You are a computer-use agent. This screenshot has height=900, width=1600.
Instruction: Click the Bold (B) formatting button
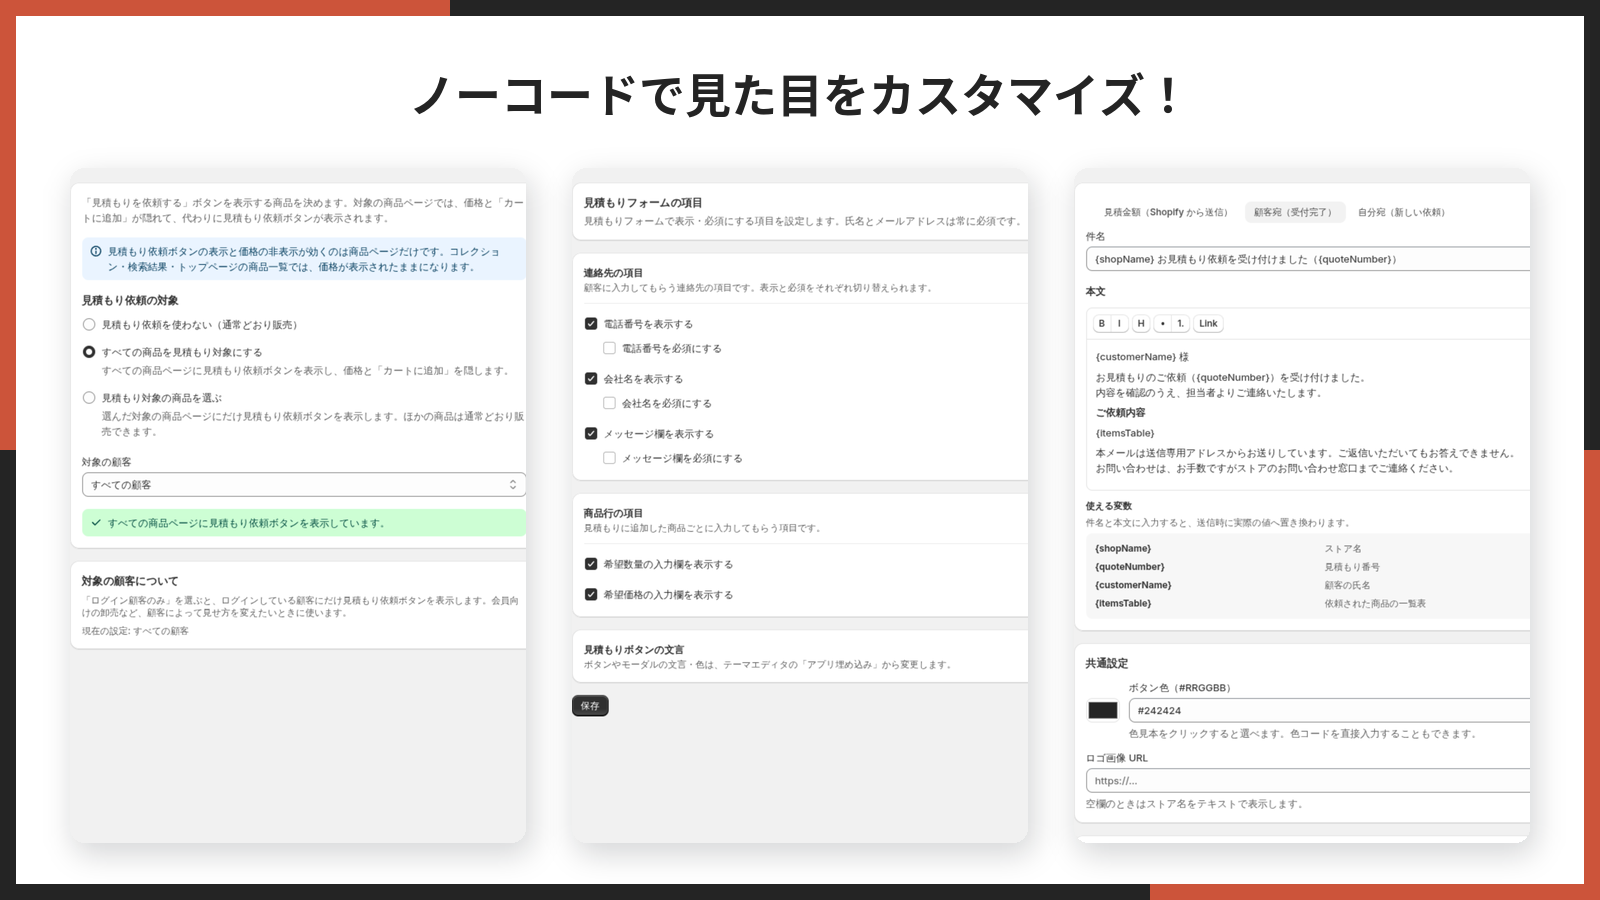[1101, 323]
